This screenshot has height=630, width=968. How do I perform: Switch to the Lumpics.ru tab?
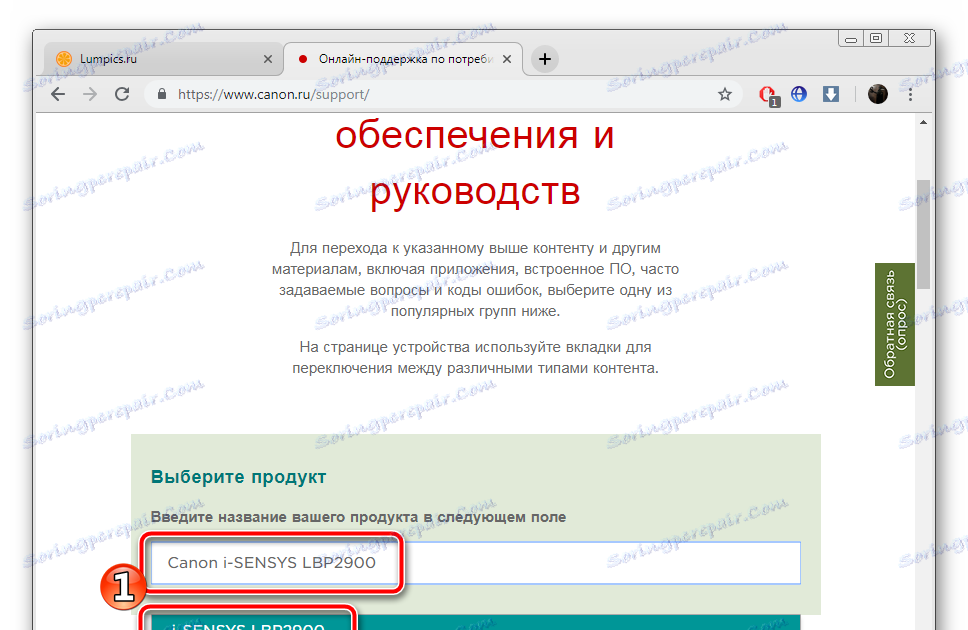tap(164, 59)
